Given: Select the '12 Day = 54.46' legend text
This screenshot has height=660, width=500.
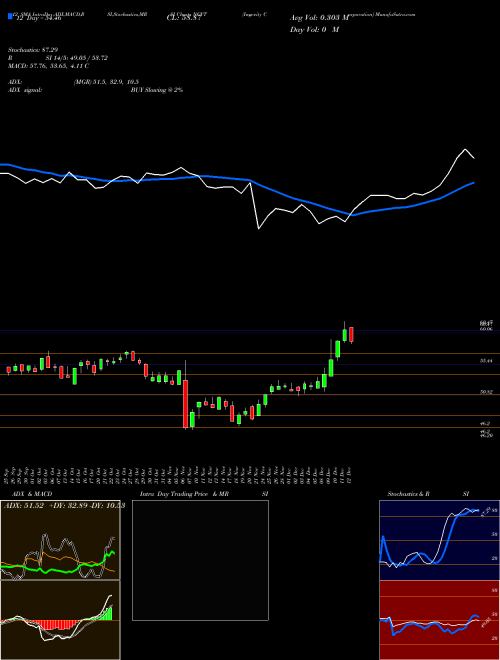Looking at the screenshot, I should (39, 18).
